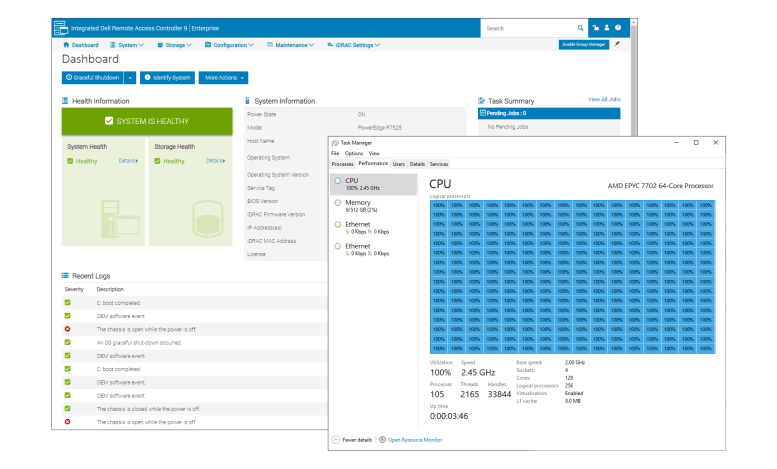This screenshot has height=469, width=777.
Task: Click the System Health healthy checkmark
Action: pos(70,161)
